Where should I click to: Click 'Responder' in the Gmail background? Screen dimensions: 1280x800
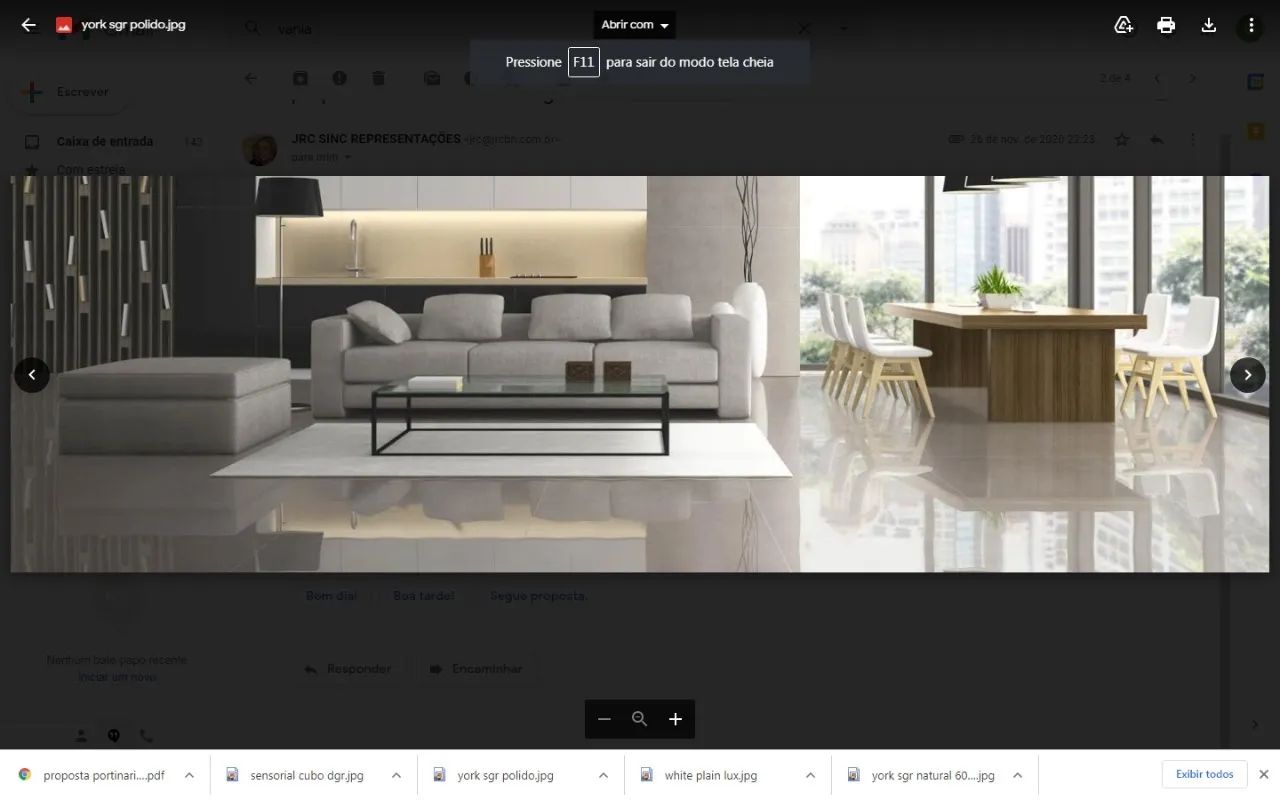(348, 668)
